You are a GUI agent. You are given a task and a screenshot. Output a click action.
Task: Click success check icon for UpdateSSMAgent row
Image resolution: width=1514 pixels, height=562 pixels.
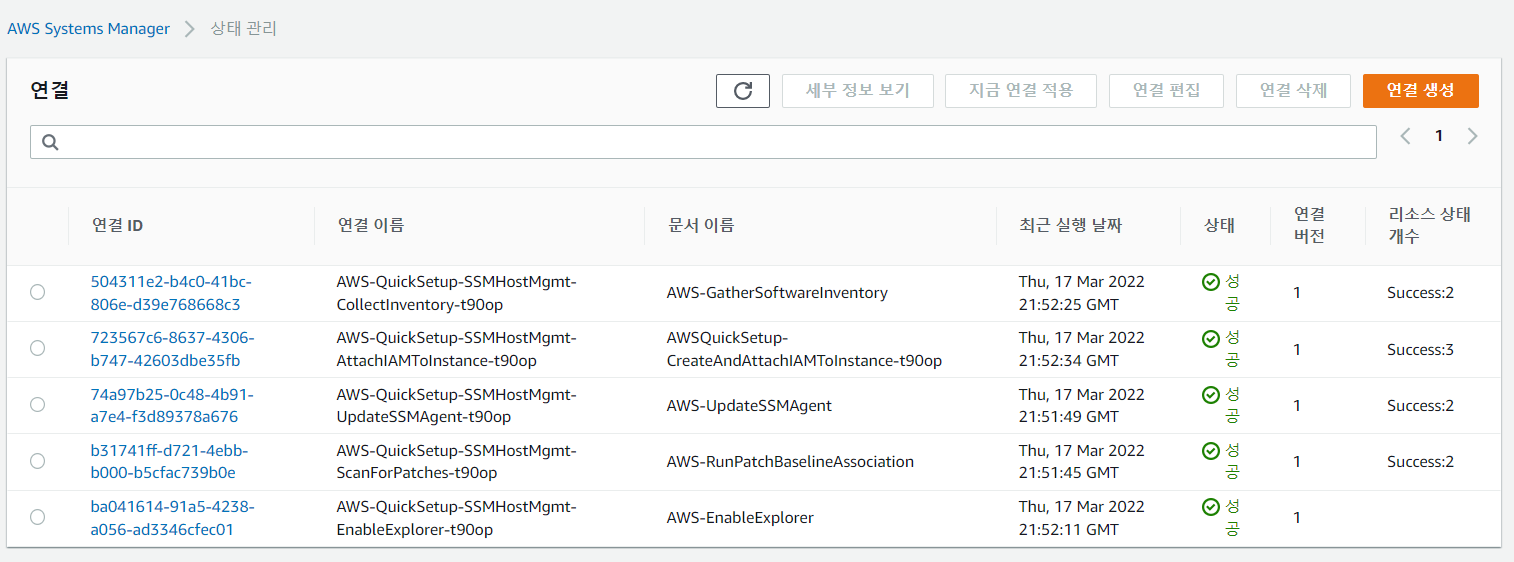click(1210, 394)
